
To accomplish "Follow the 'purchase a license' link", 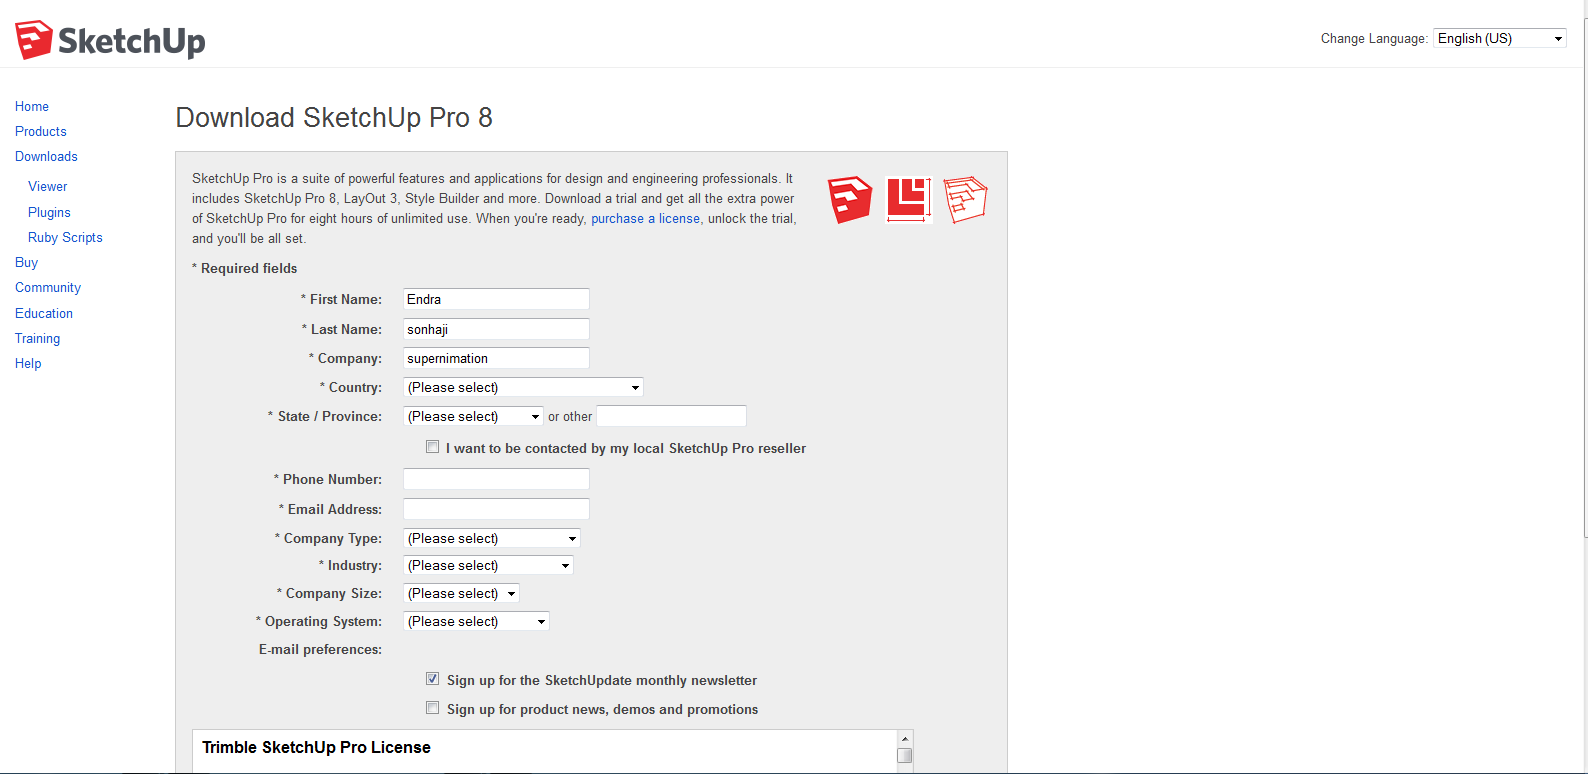I will [x=645, y=218].
